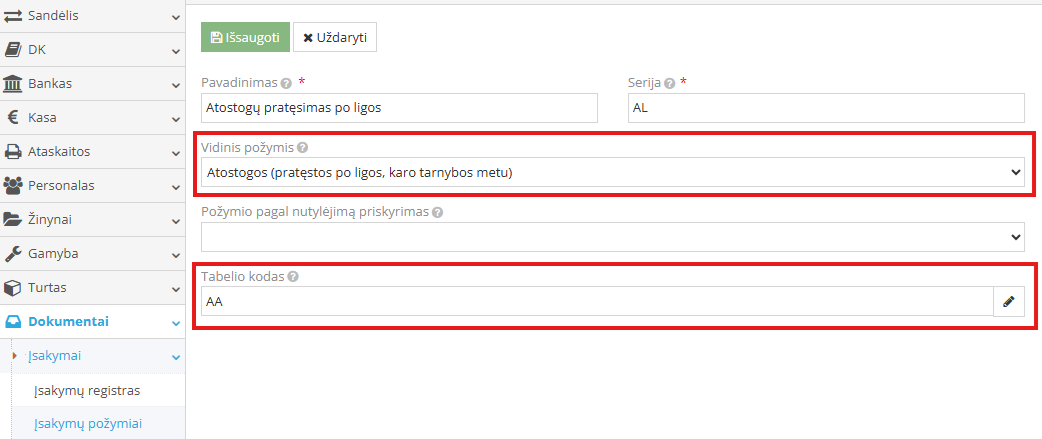Click the Bankas building icon
The width and height of the screenshot is (1042, 439).
point(13,84)
